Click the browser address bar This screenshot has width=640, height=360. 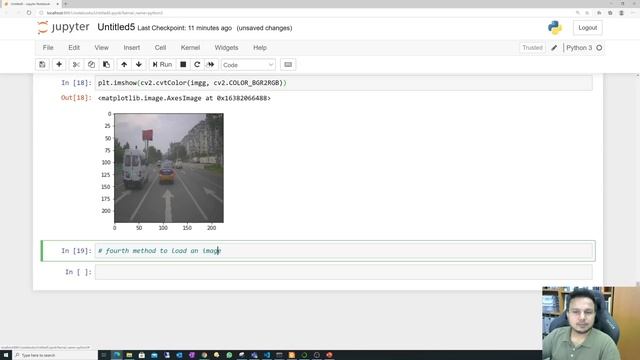[306, 13]
